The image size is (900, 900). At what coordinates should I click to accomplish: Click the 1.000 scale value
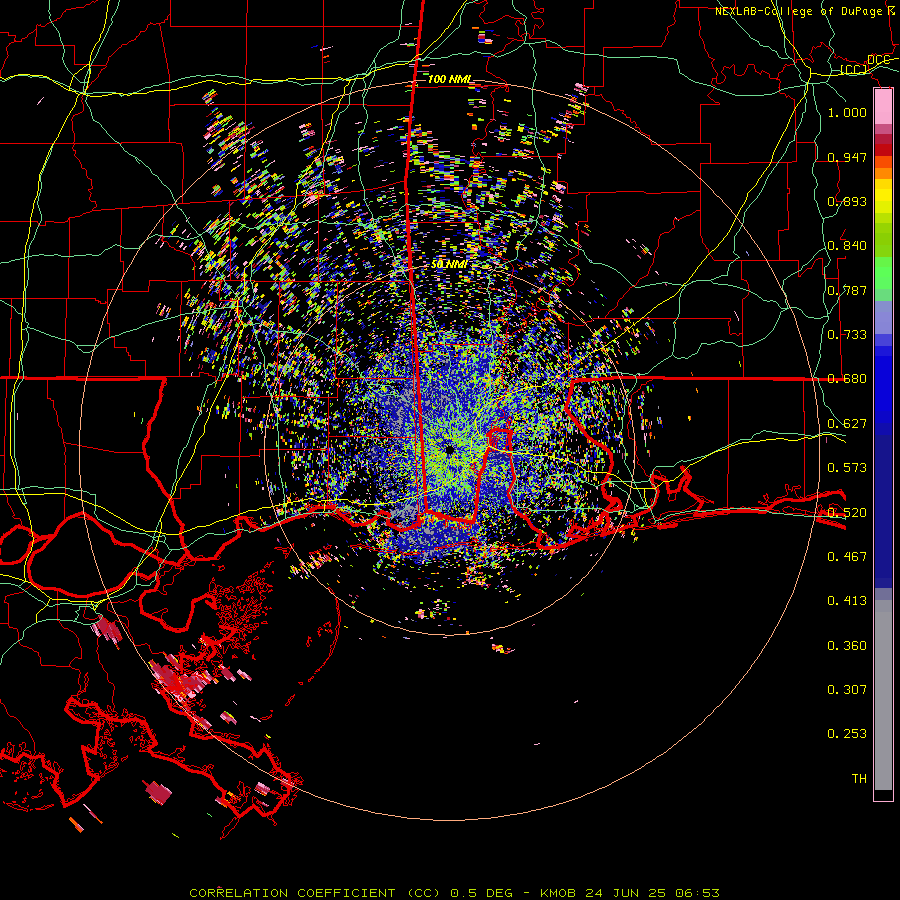tap(847, 112)
